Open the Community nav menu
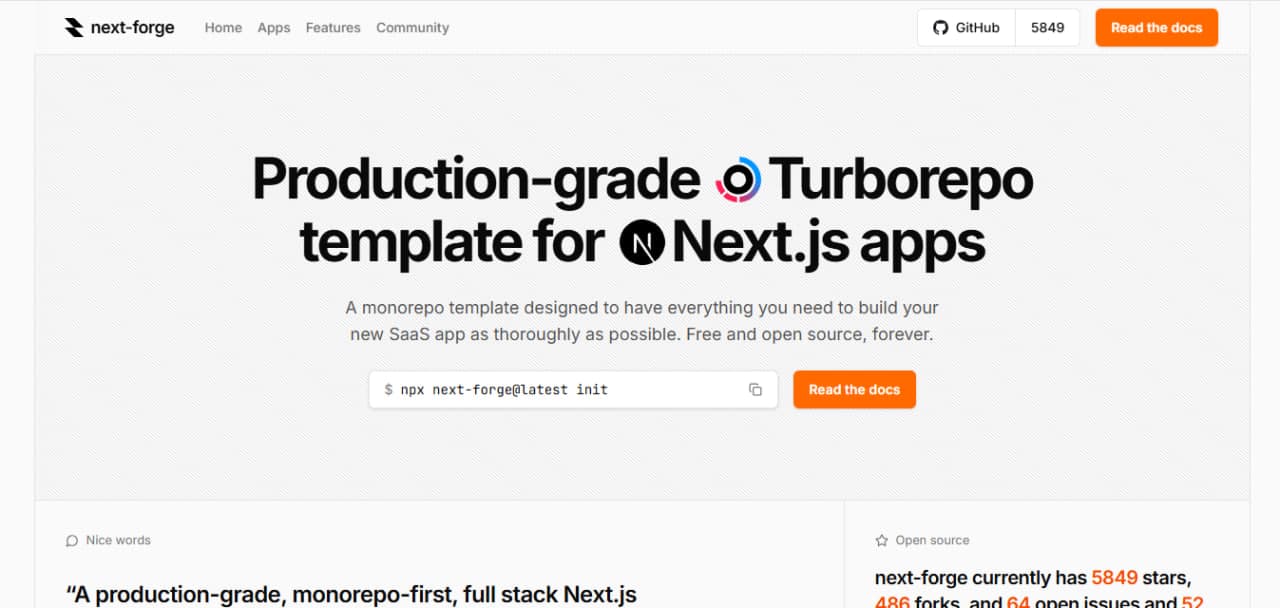 (412, 28)
